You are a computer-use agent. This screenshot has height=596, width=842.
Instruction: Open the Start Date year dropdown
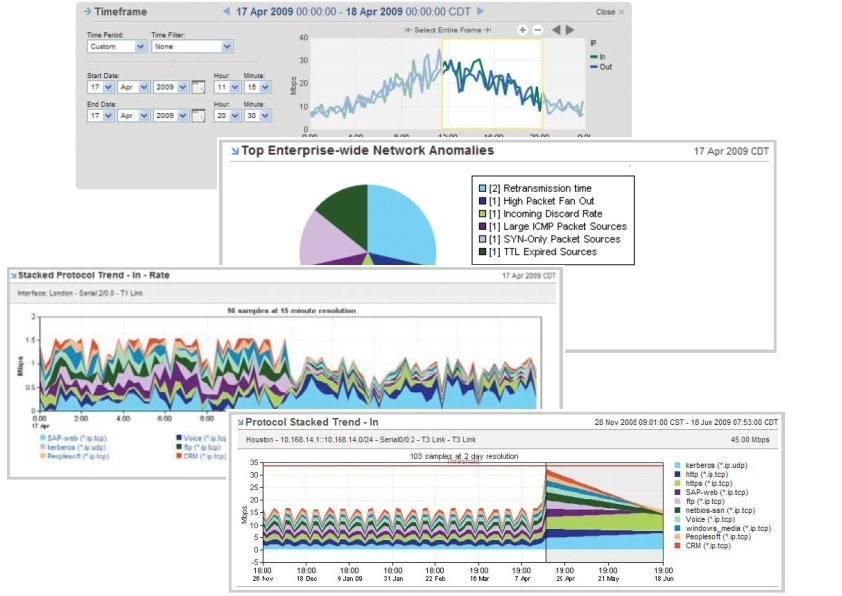tap(171, 87)
